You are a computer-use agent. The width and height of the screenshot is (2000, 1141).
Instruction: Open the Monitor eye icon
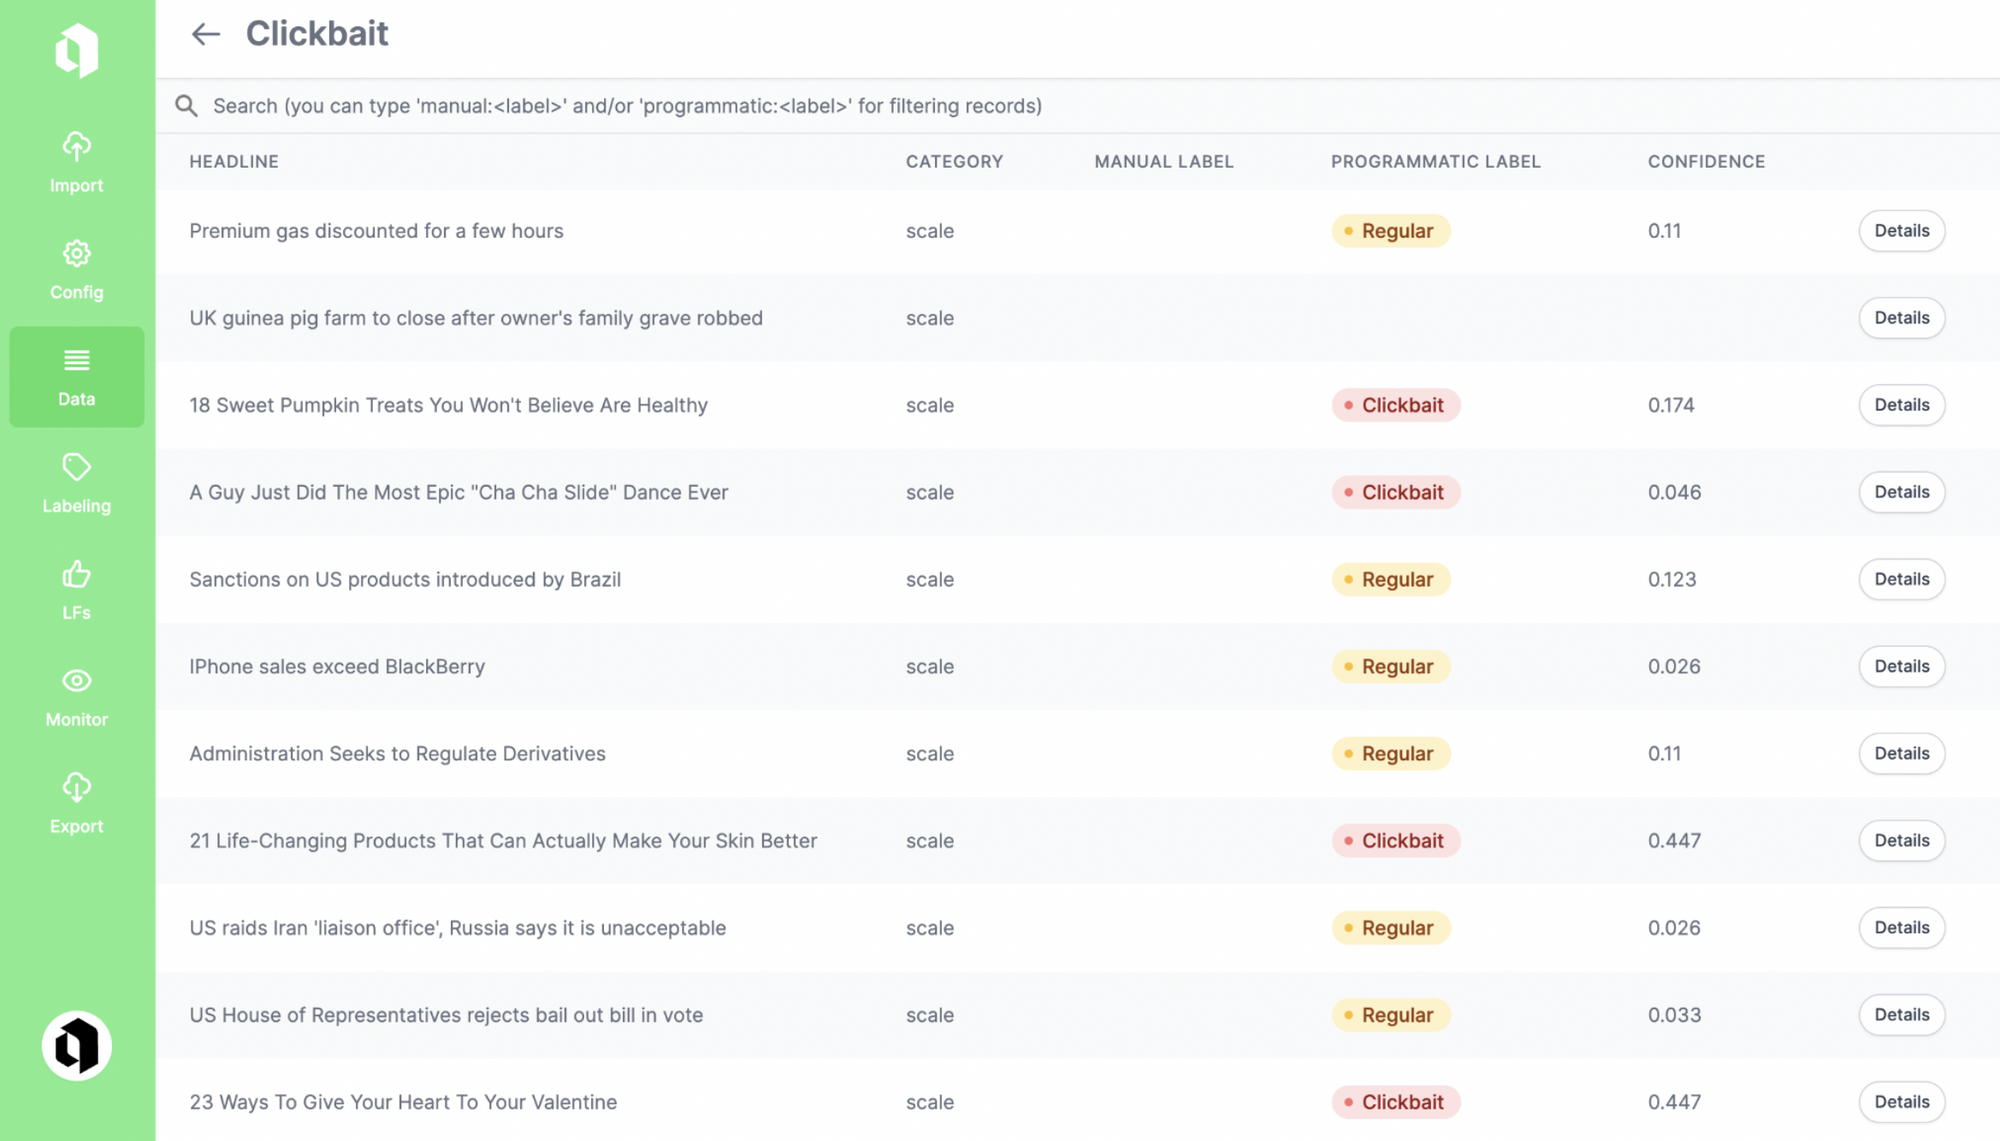[x=77, y=681]
